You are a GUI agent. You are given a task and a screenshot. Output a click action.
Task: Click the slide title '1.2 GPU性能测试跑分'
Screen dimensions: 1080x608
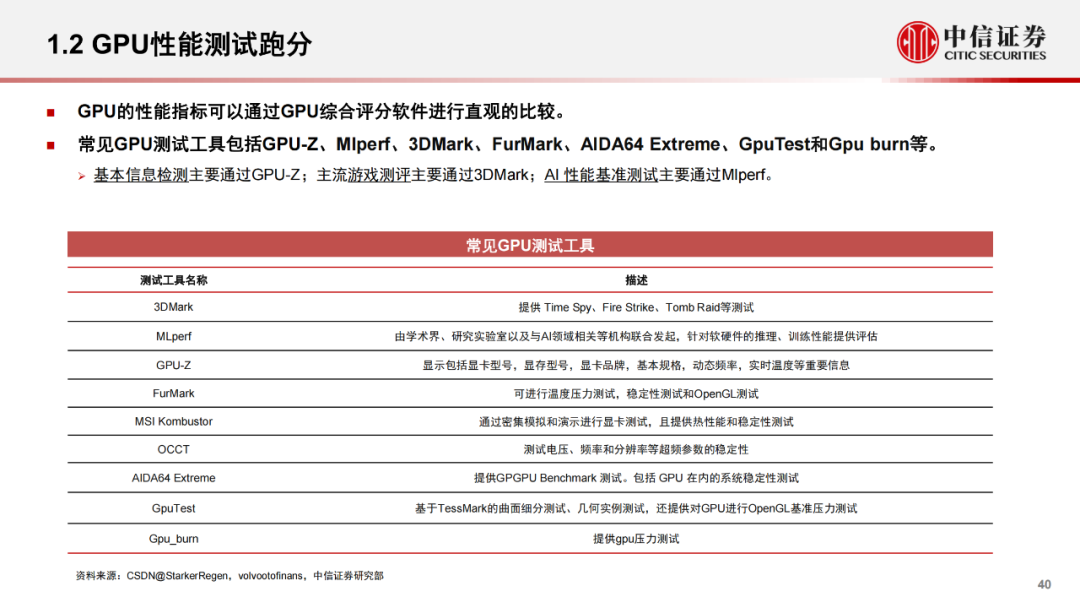180,44
